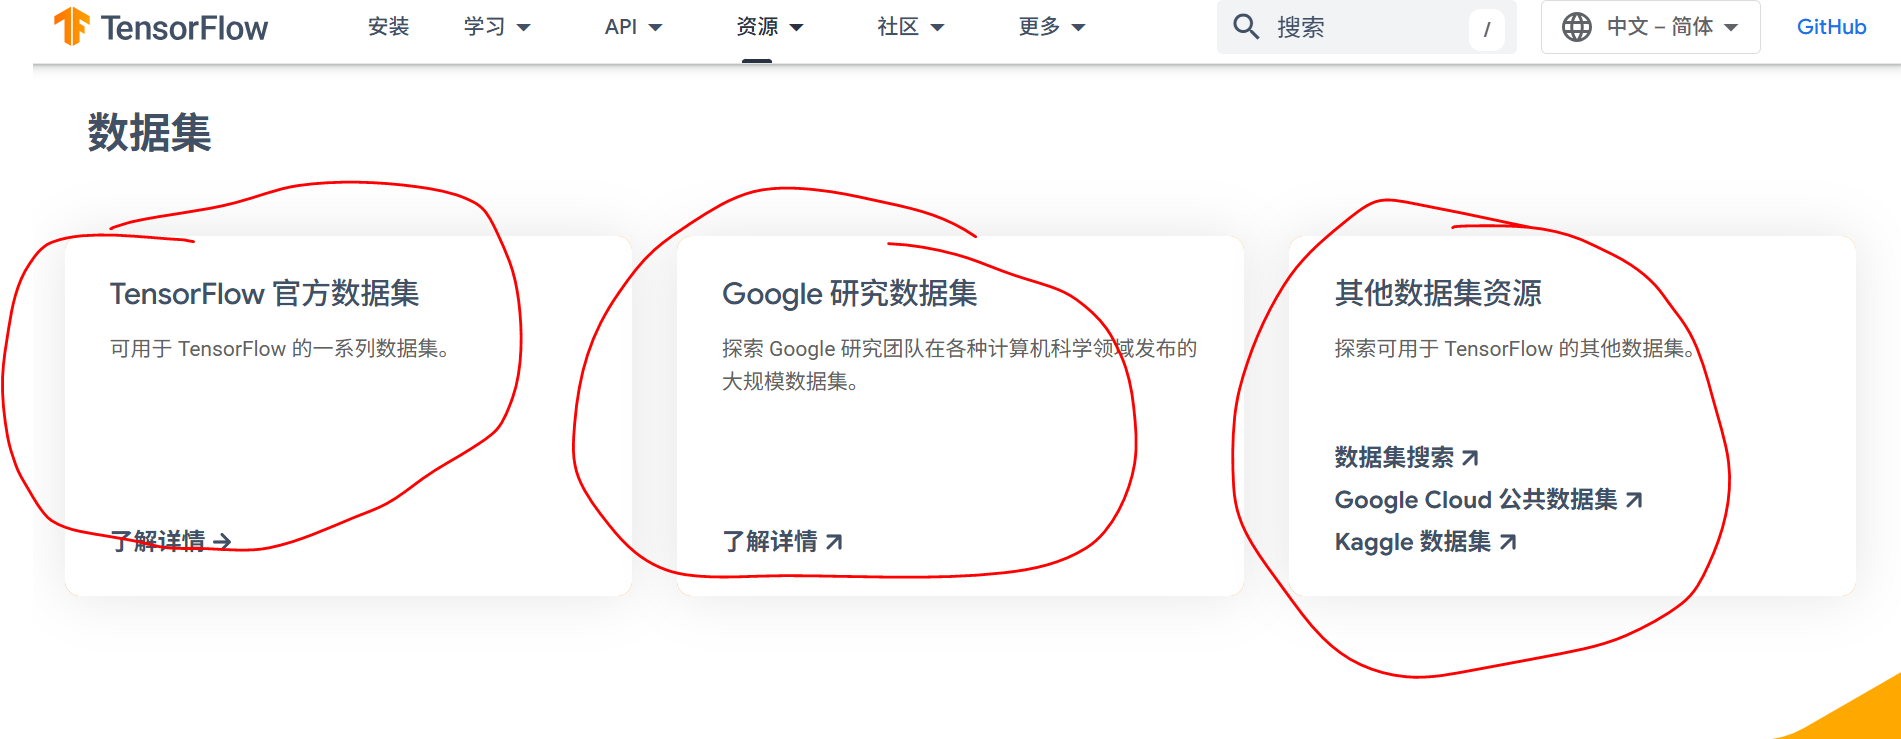Click the Google 研究团队 description paragraph

point(959,364)
